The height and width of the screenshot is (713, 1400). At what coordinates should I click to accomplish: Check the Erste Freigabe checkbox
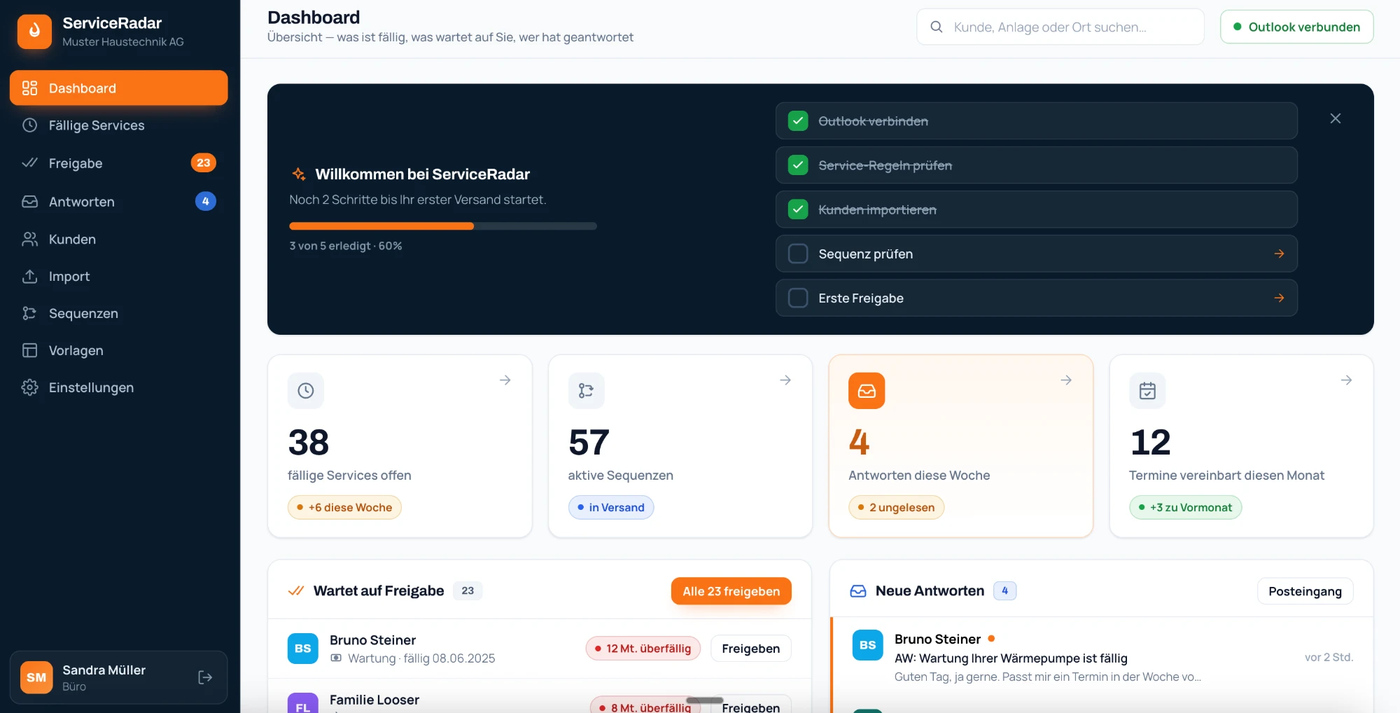pos(798,298)
